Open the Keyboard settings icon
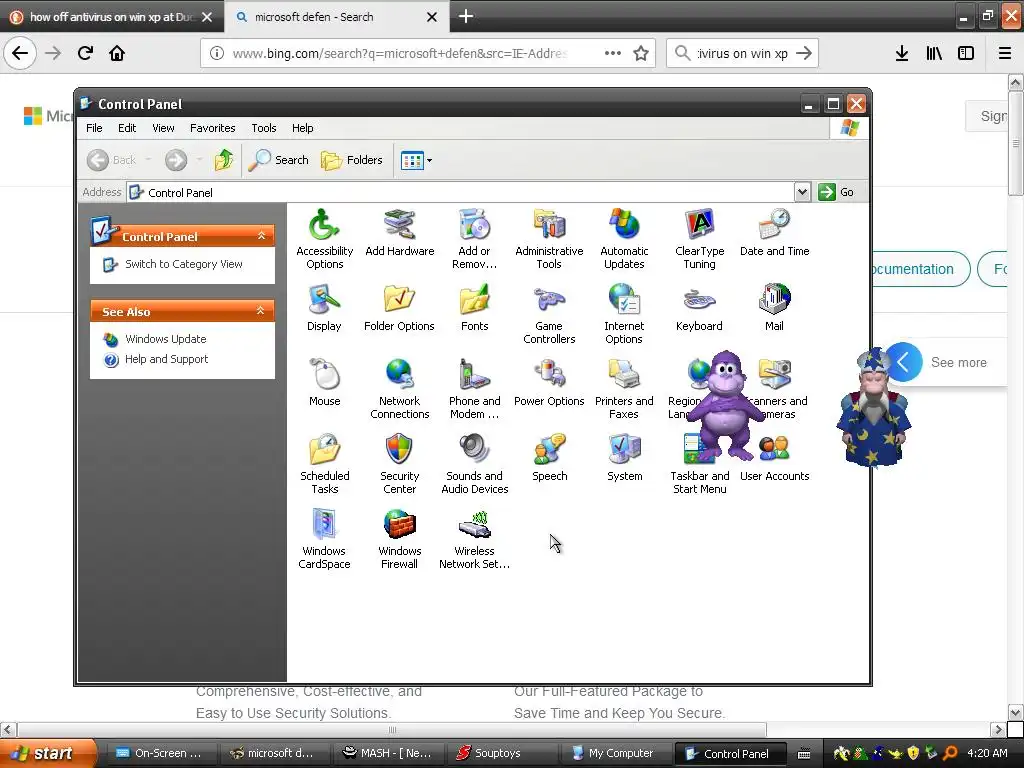The width and height of the screenshot is (1024, 768). pos(699,308)
